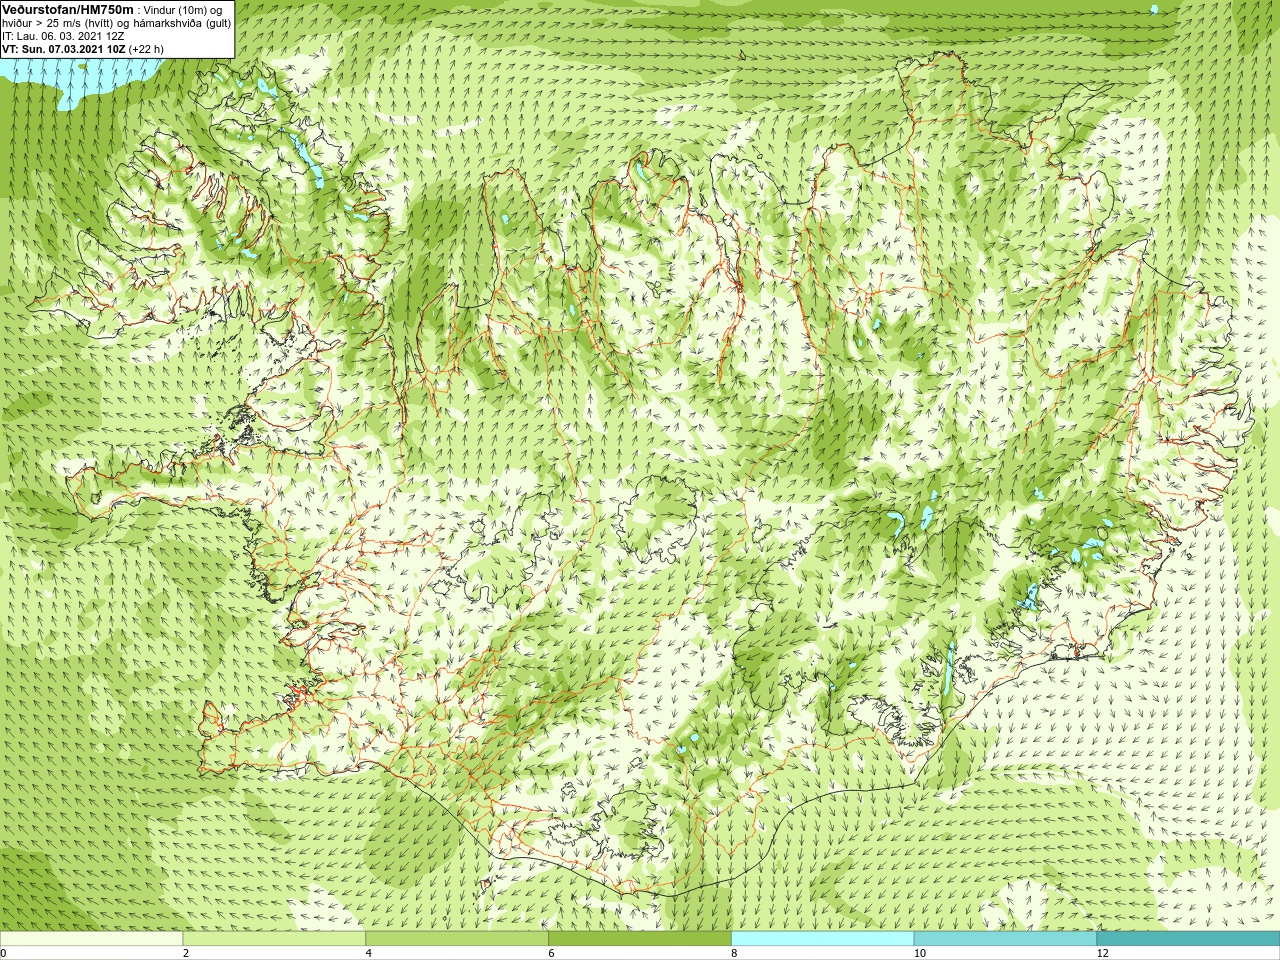Click the medium green 4–6 m/s legend swatch
This screenshot has width=1280, height=960.
click(x=457, y=939)
